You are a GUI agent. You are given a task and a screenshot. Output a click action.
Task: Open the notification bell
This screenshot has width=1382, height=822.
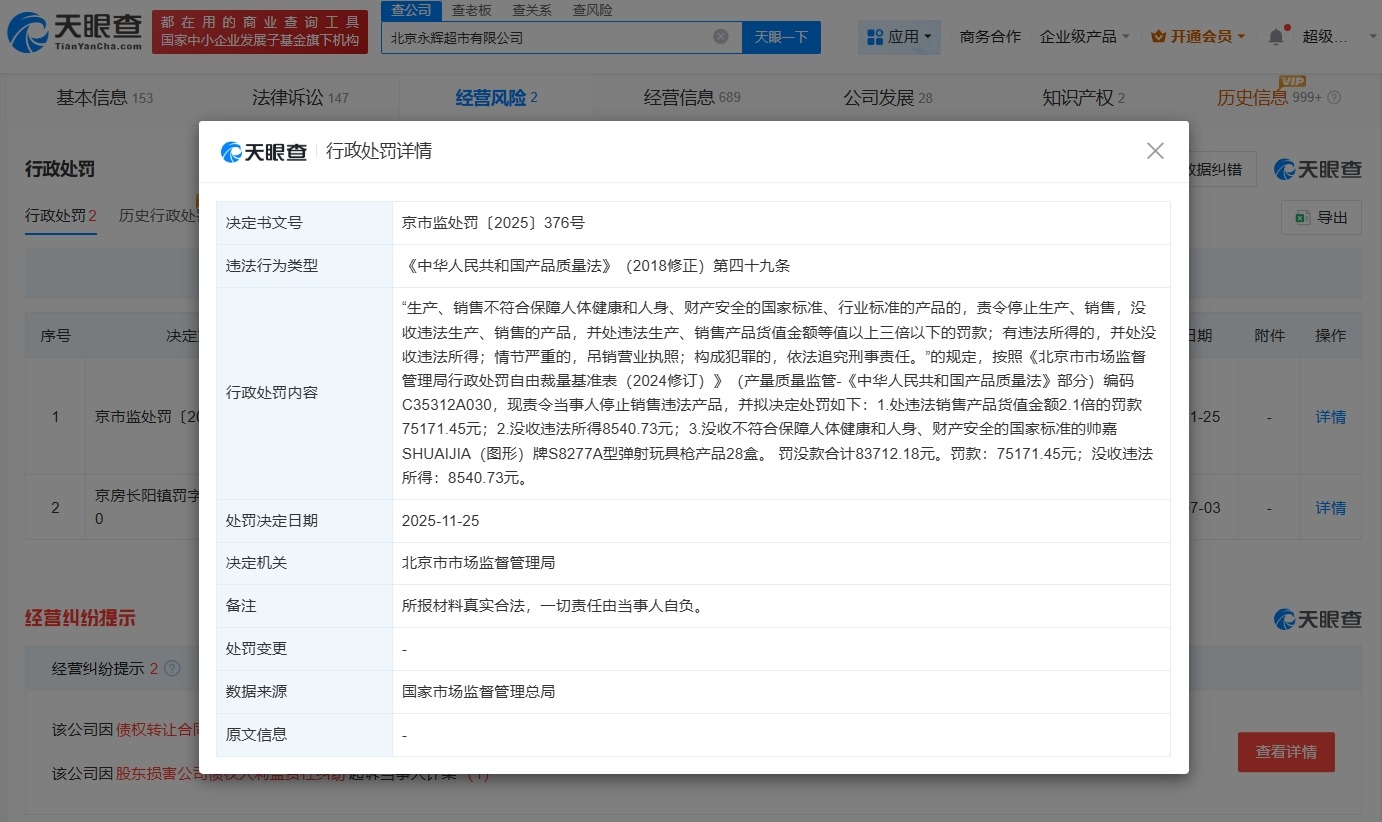click(x=1275, y=35)
